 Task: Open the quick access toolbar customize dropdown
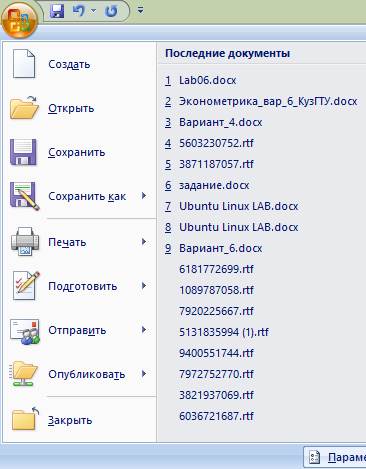click(x=141, y=11)
